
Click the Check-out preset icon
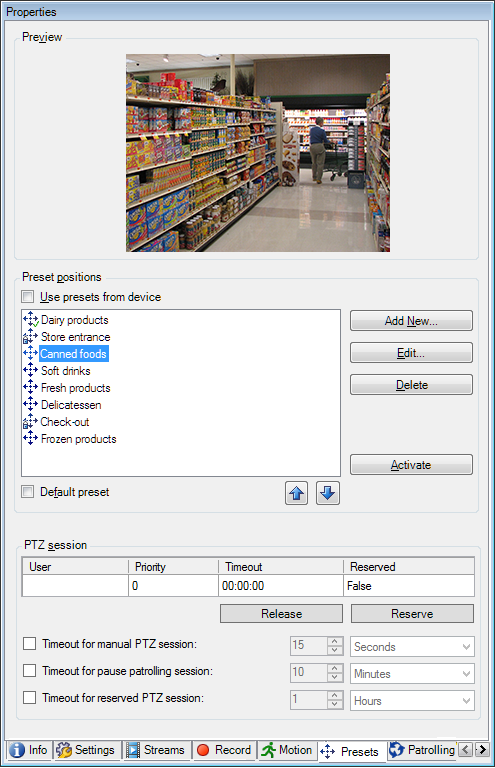30,422
